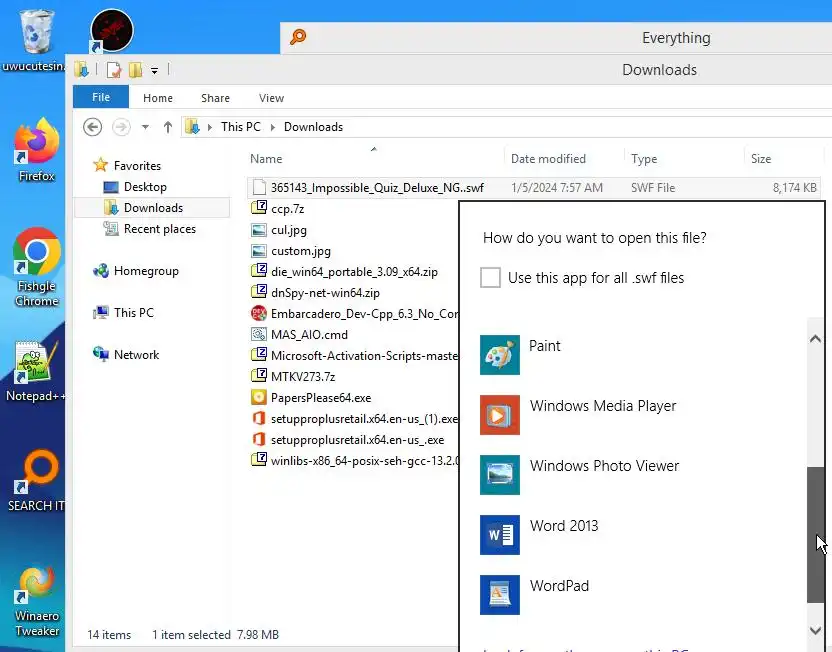The width and height of the screenshot is (832, 652).
Task: Choose Paint to open the file
Action: [641, 355]
